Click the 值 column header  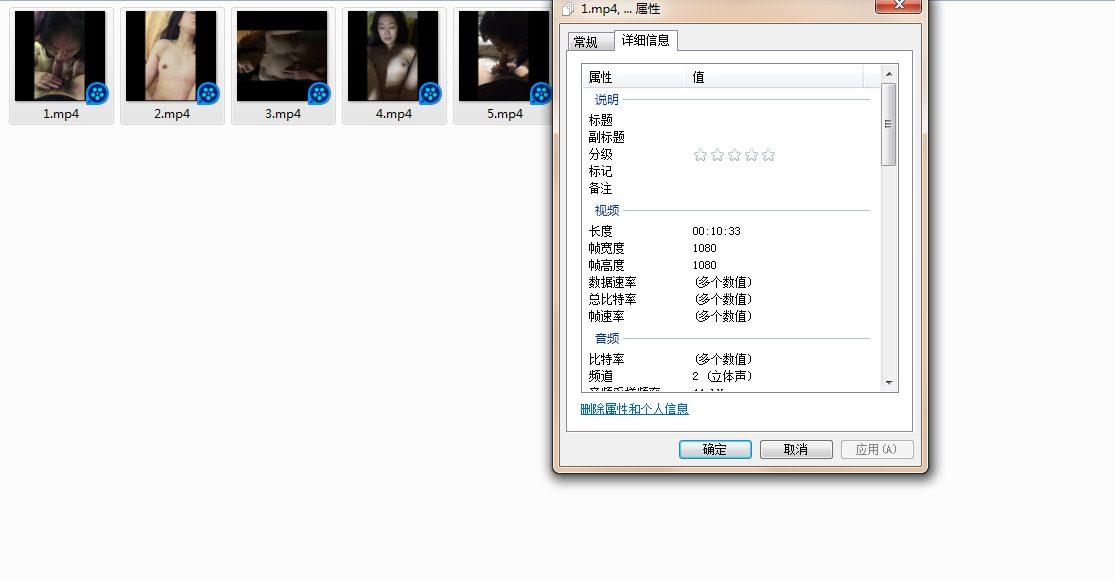(774, 77)
